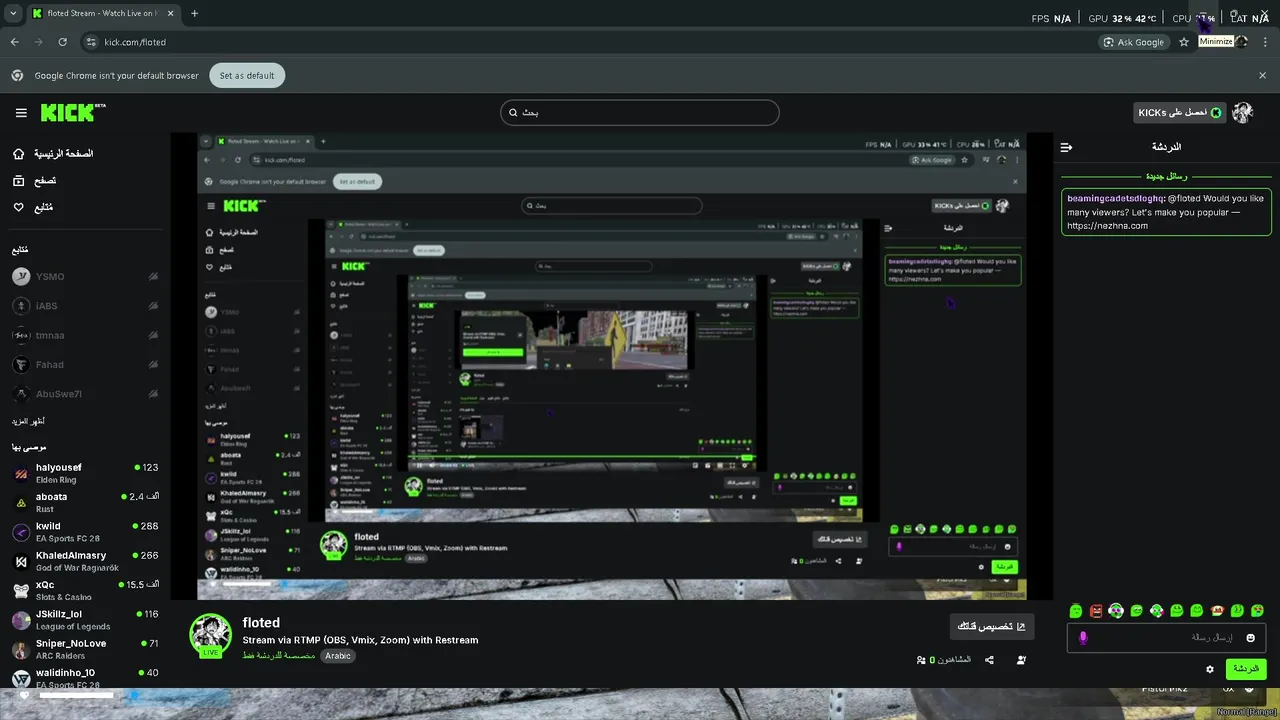Viewport: 1280px width, 720px height.
Task: Click username beamingcadetsdloghq in chat
Action: tap(1116, 198)
